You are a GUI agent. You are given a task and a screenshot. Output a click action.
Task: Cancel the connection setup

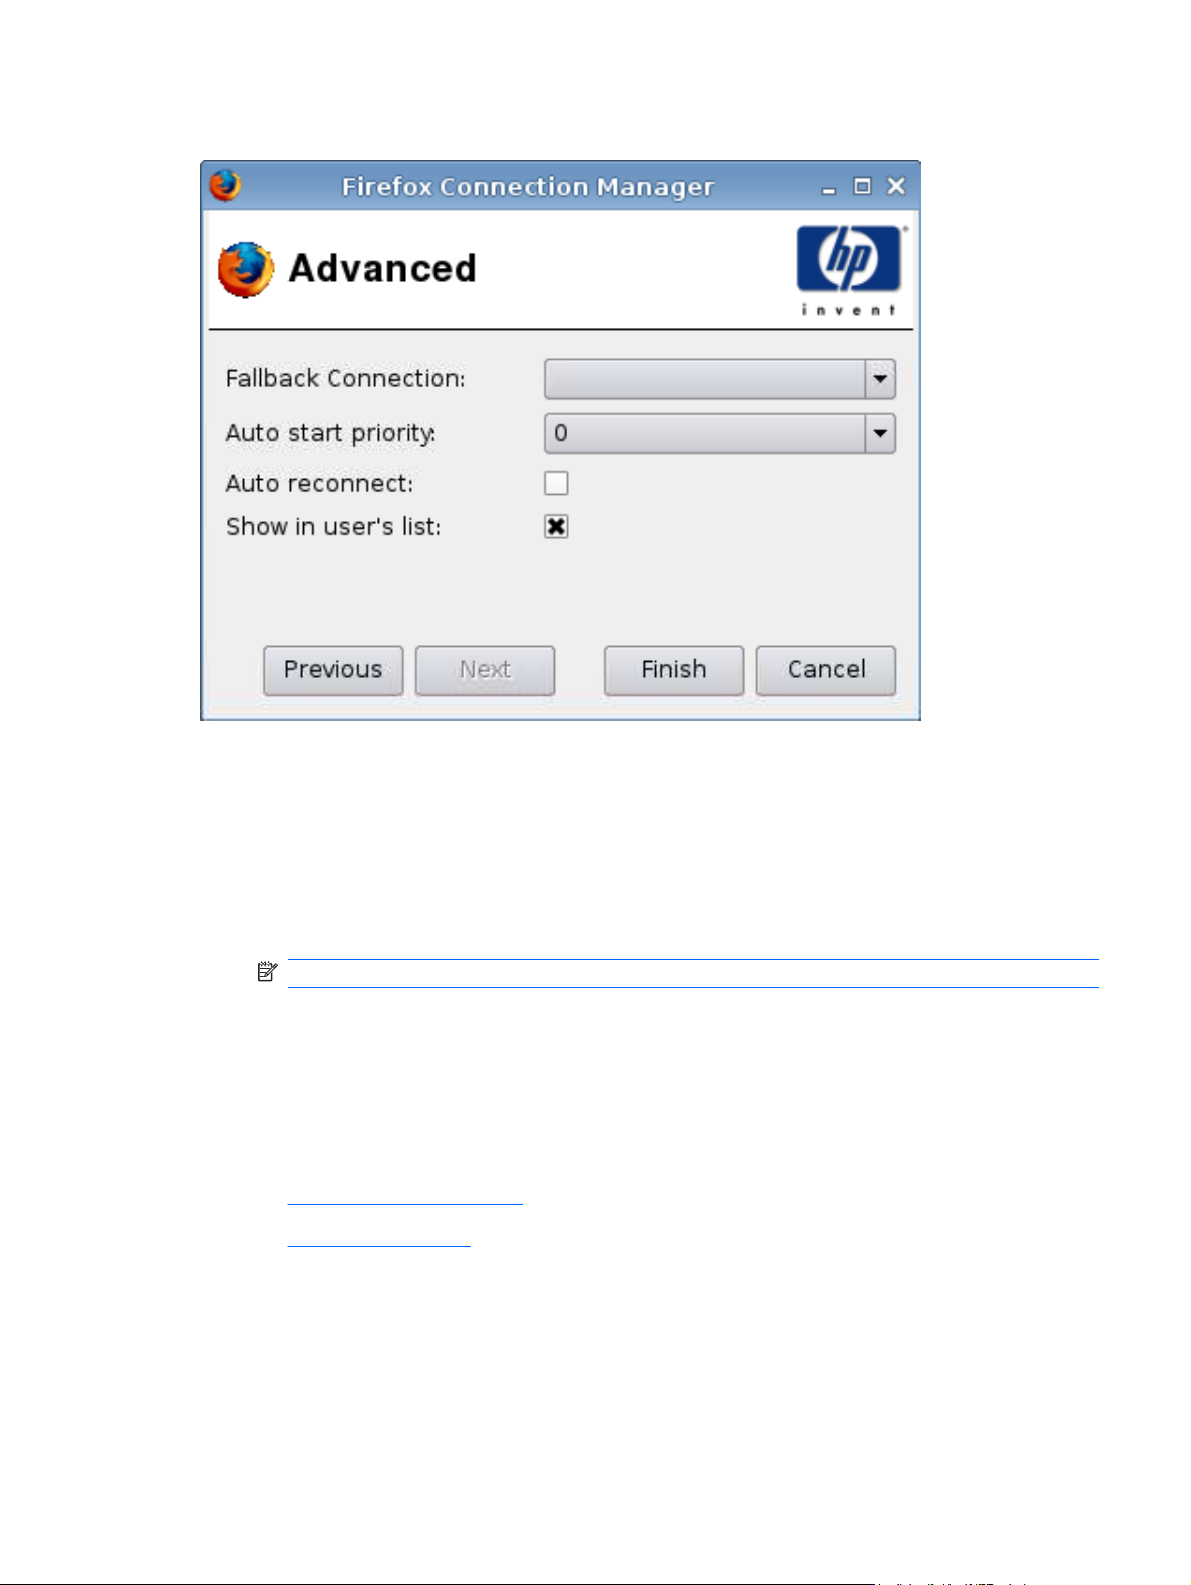coord(826,670)
